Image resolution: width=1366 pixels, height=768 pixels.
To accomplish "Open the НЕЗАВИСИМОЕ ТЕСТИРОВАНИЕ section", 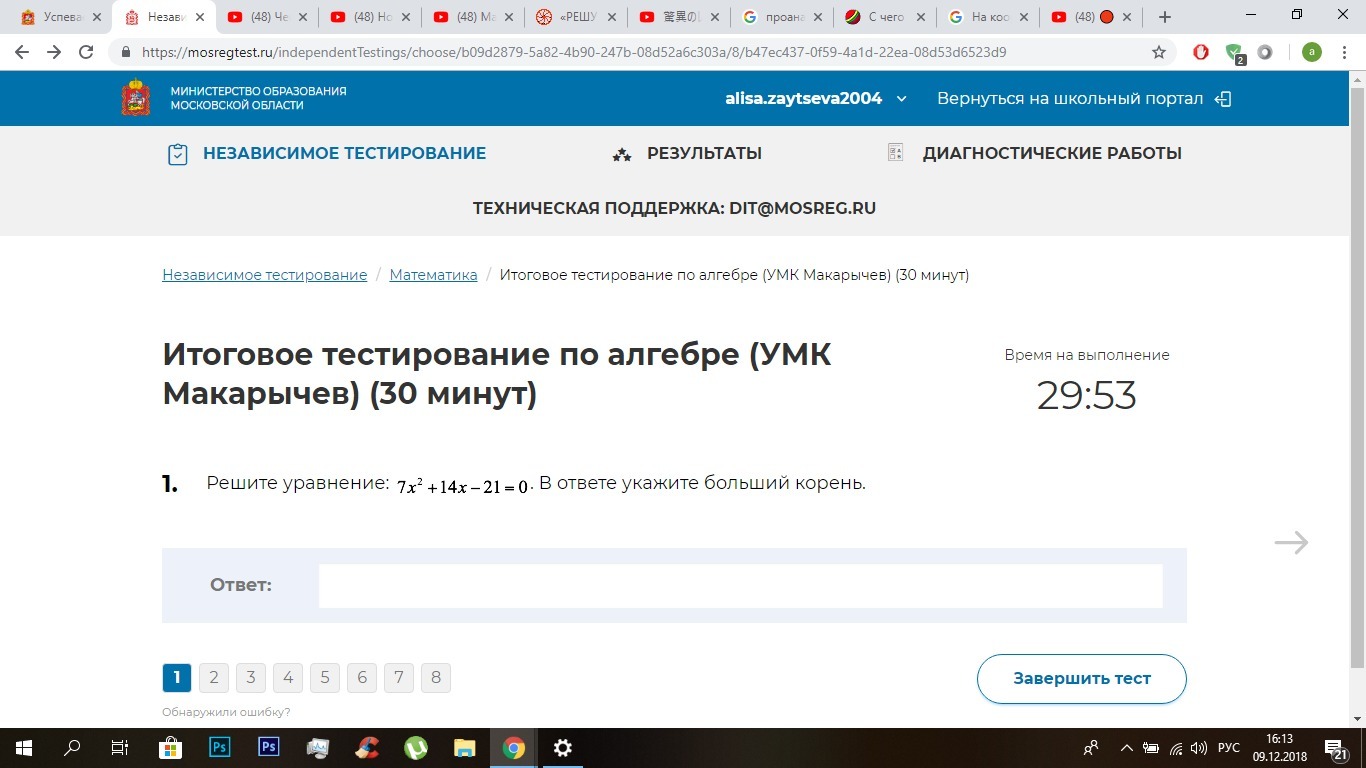I will pos(326,154).
